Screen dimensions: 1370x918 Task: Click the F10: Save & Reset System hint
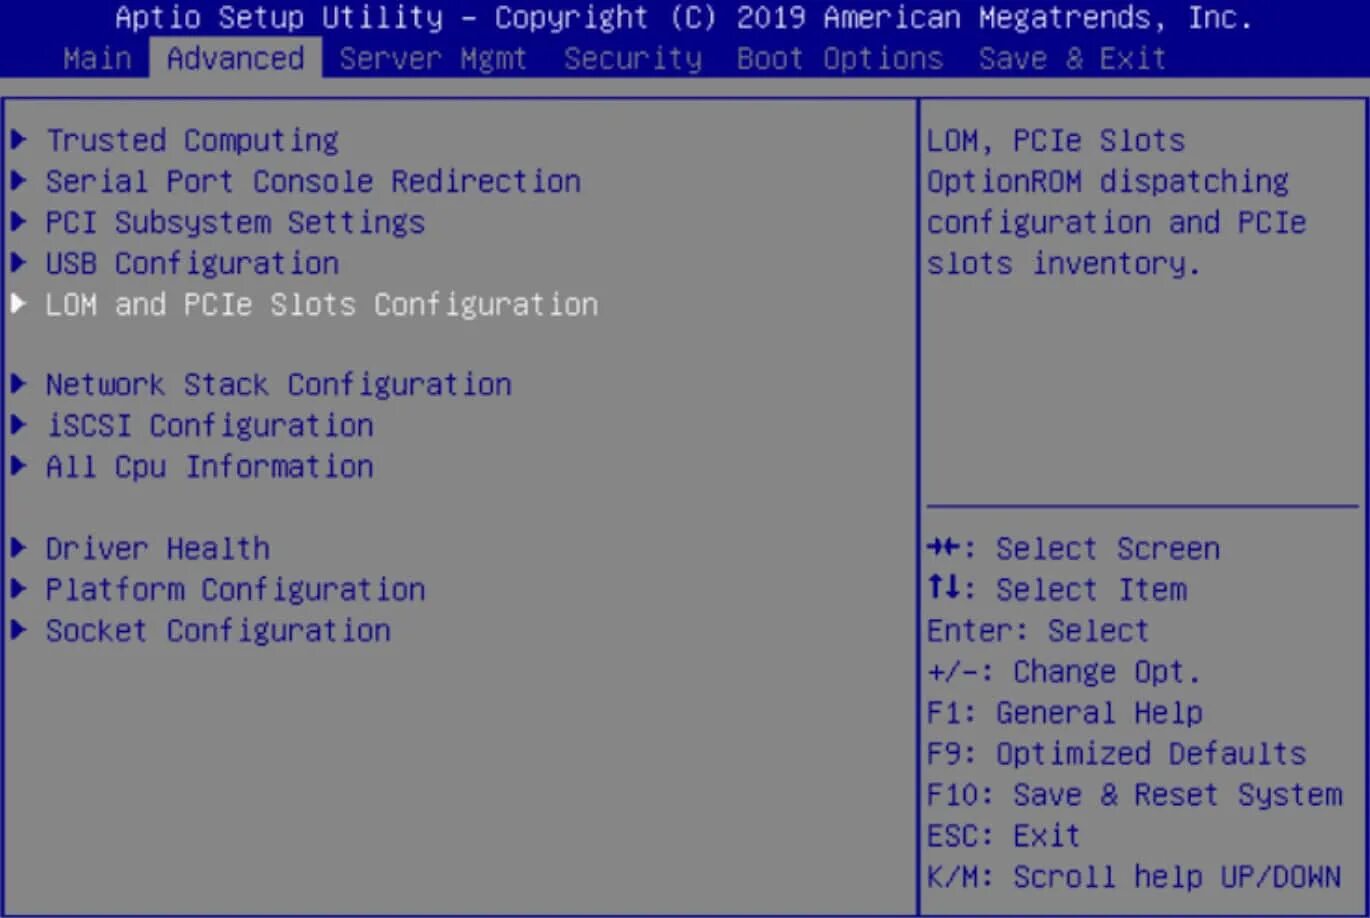(1134, 794)
